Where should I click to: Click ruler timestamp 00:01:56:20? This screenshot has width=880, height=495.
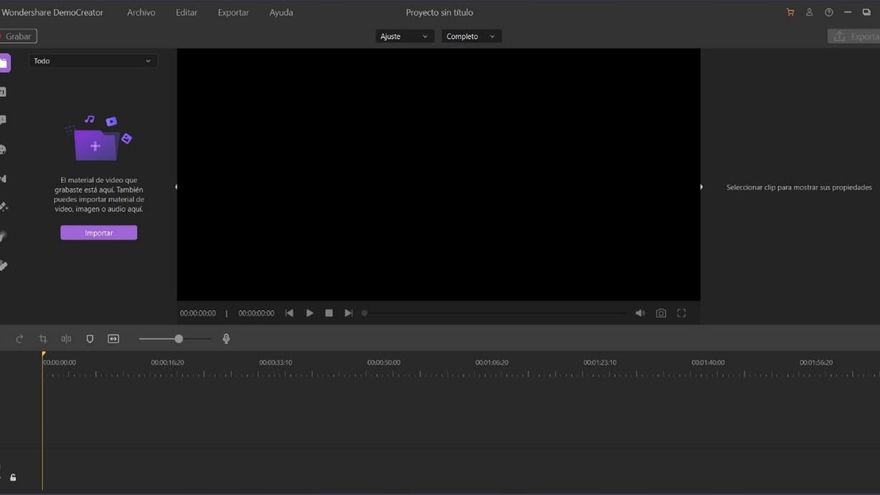click(x=816, y=363)
